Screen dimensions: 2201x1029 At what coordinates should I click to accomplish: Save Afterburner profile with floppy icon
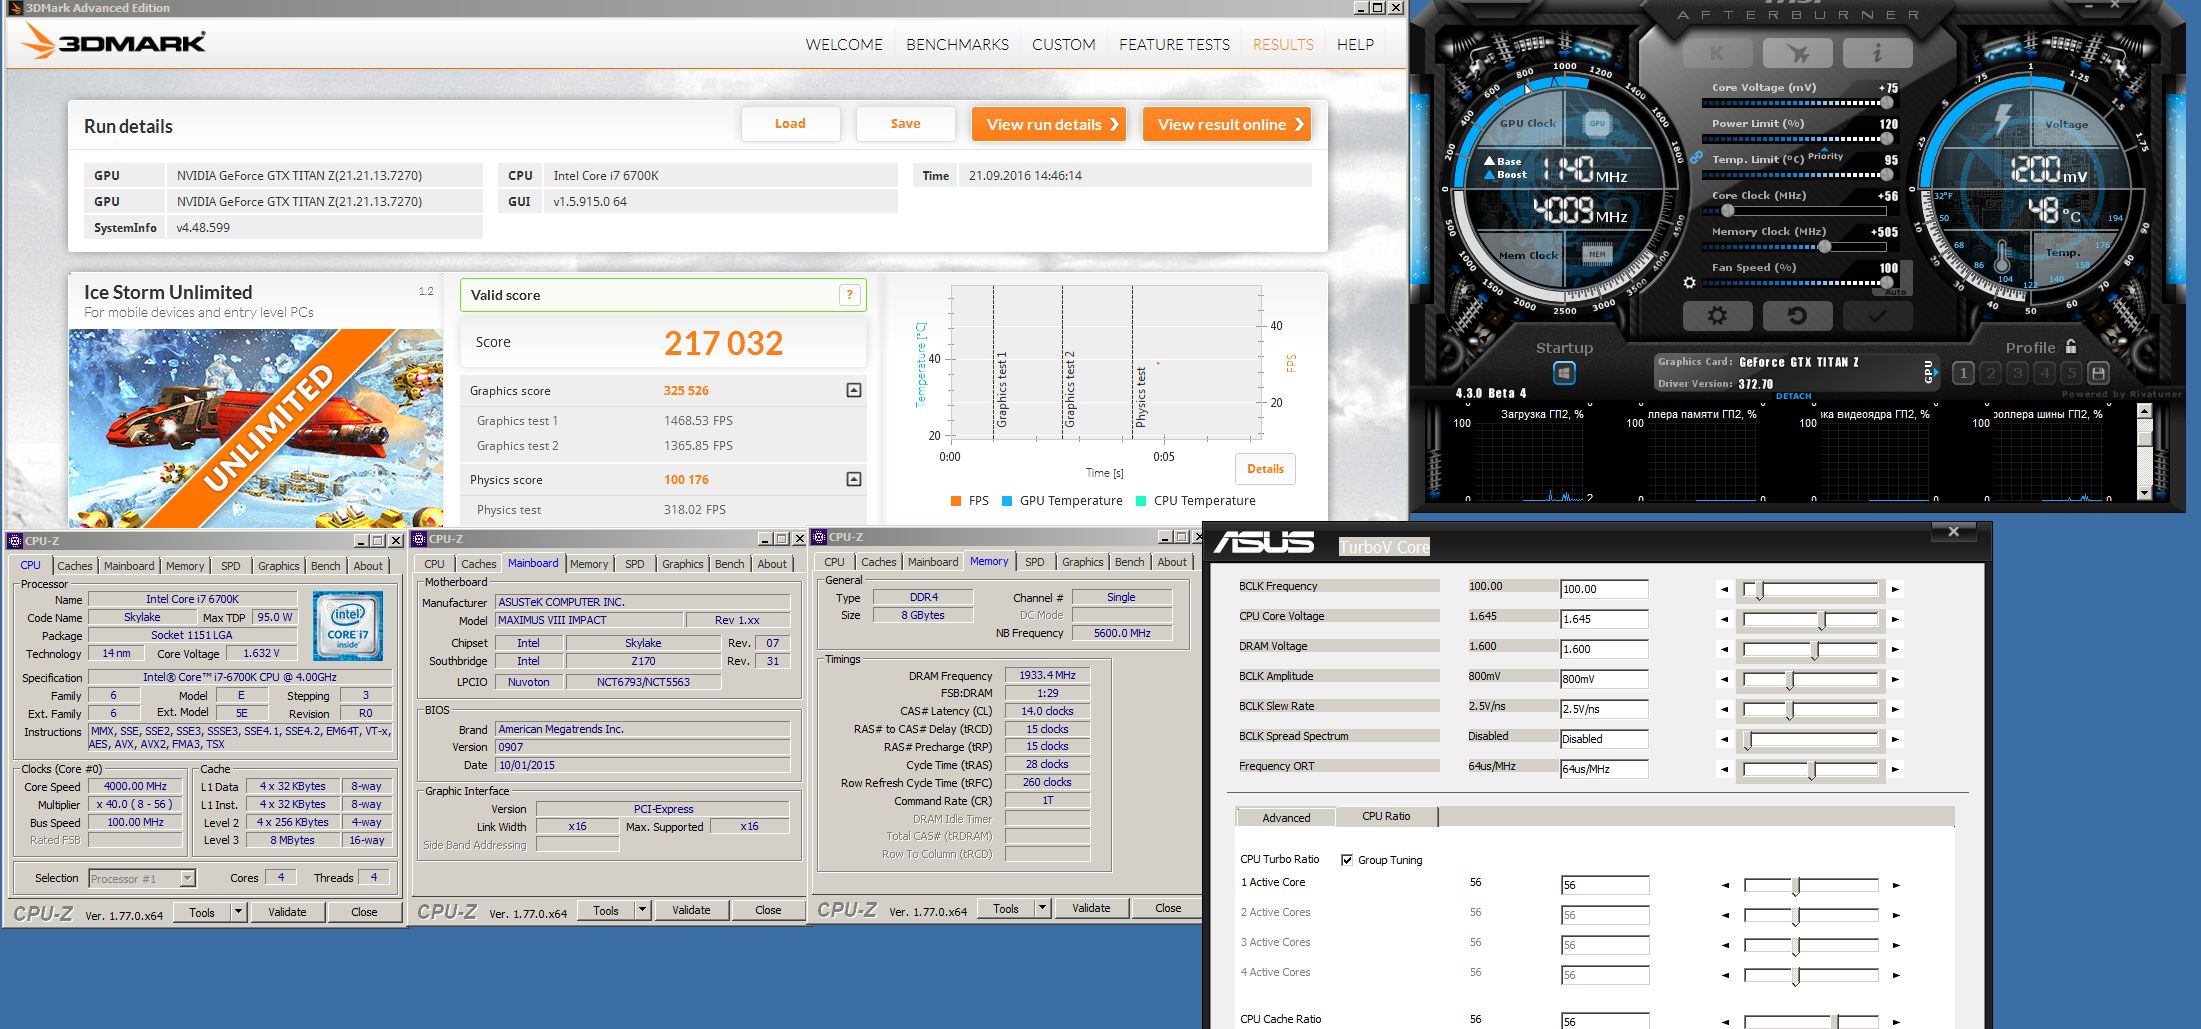click(2099, 373)
